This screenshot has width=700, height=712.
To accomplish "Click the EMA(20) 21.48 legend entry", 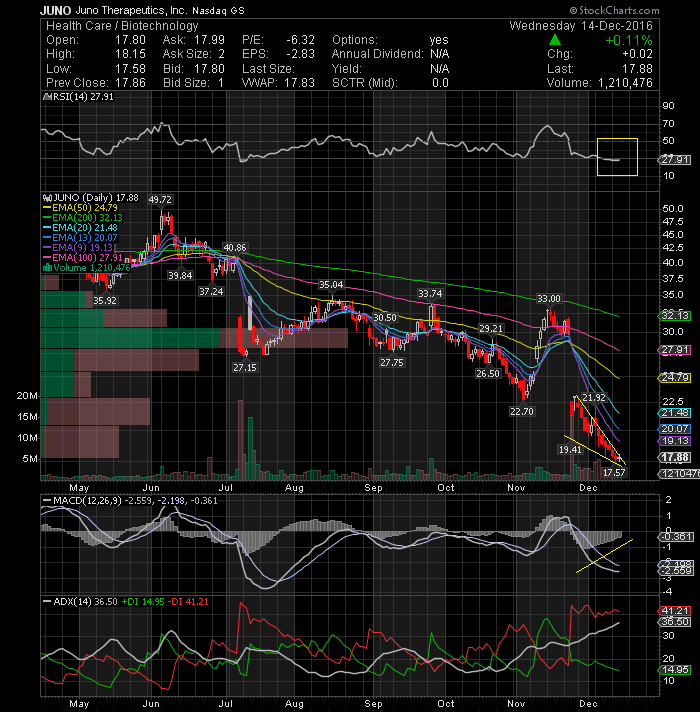I will pos(80,228).
